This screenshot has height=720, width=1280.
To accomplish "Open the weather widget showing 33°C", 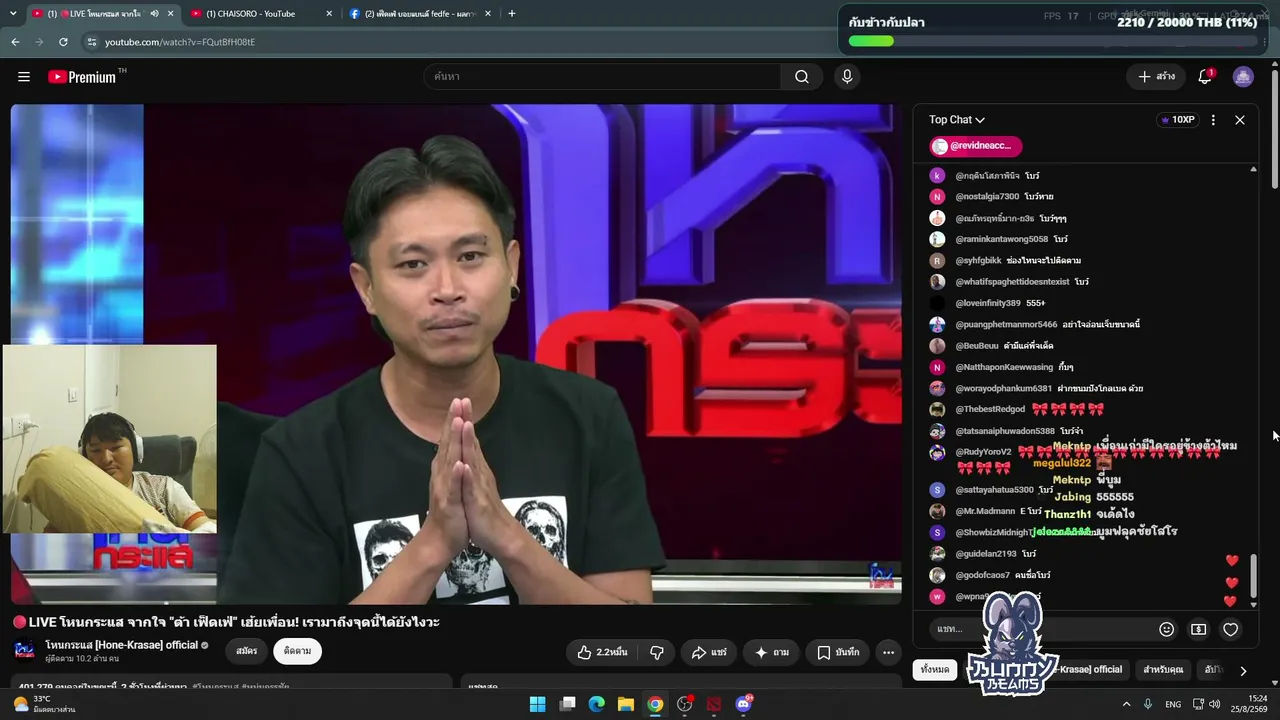I will pos(45,704).
